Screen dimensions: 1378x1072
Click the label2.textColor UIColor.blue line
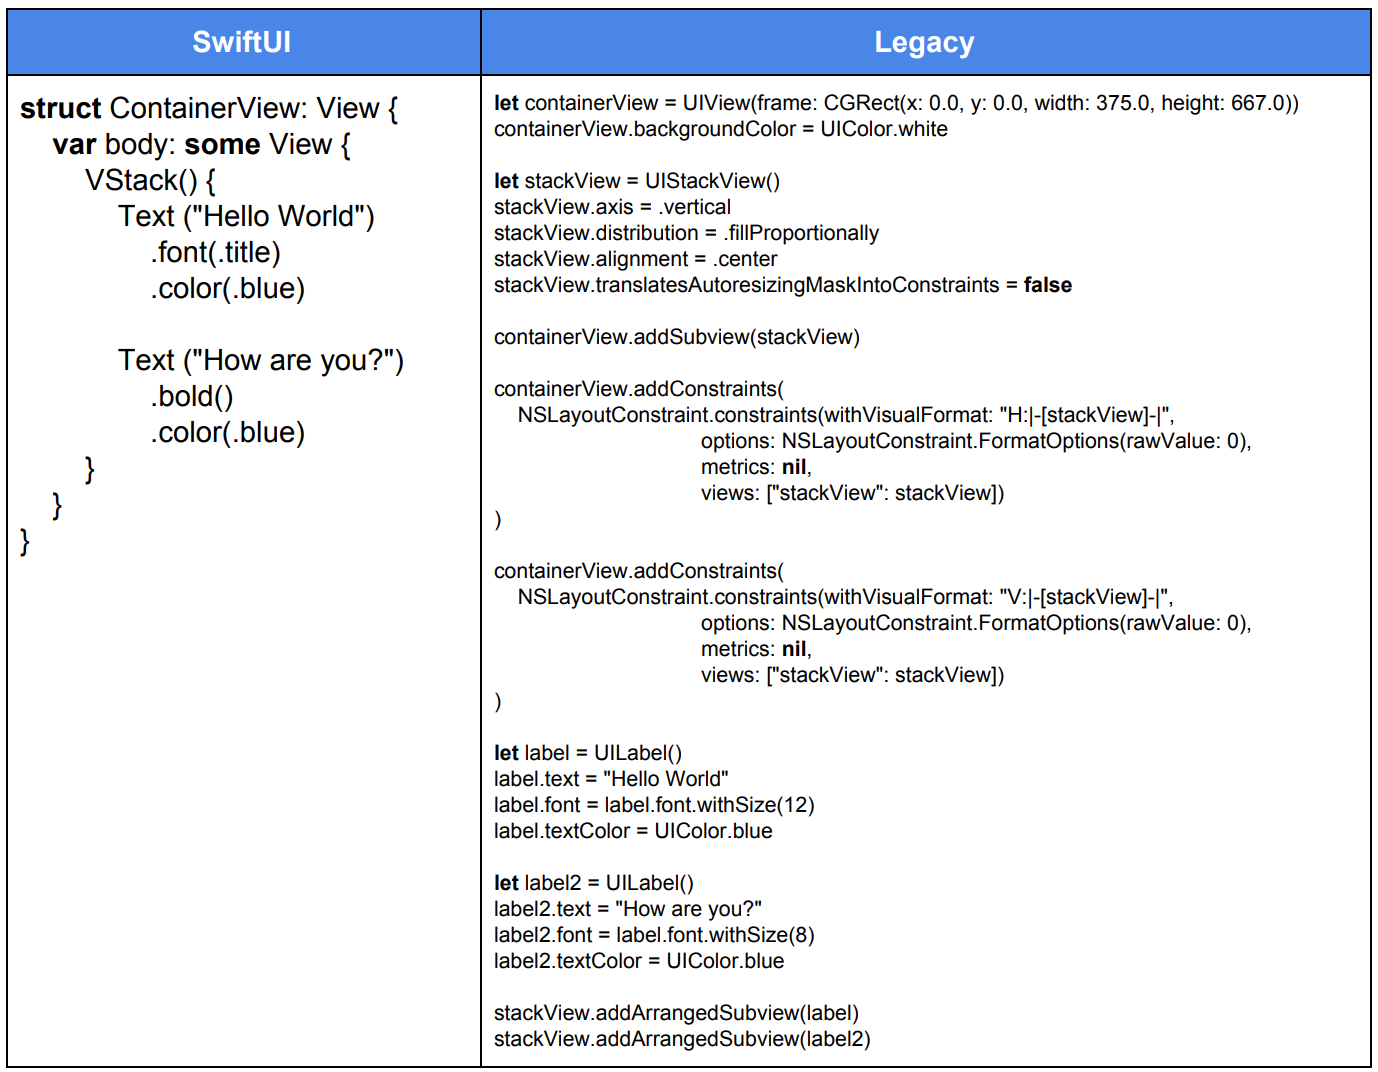[x=639, y=960]
